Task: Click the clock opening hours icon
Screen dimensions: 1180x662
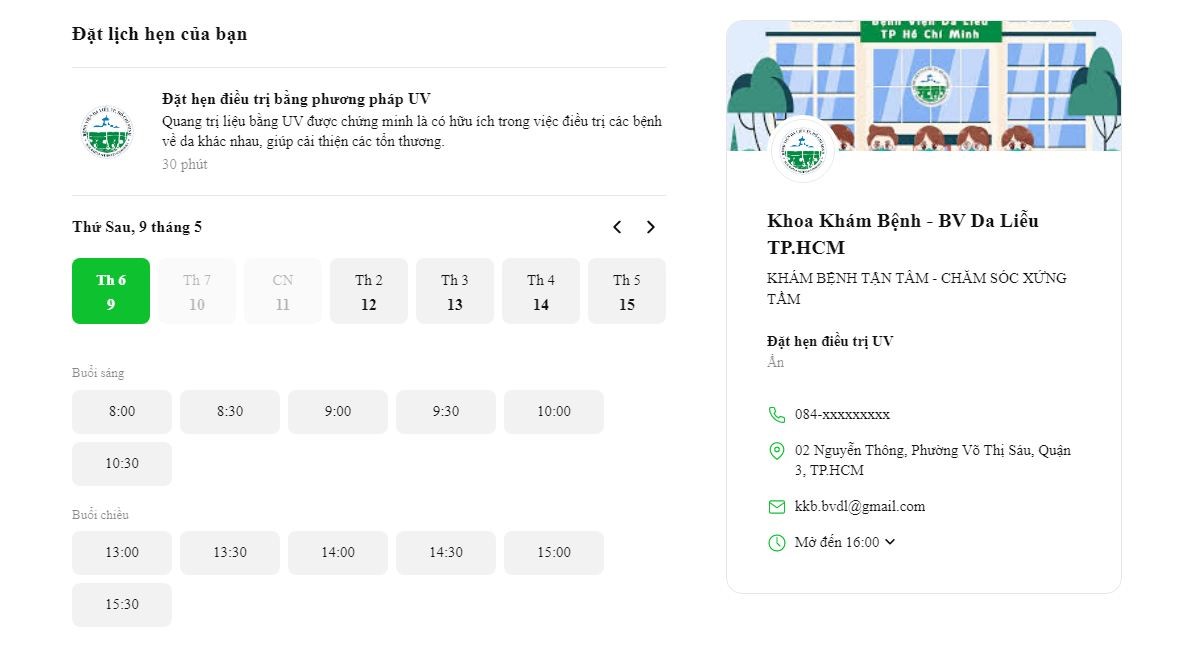Action: [x=776, y=543]
